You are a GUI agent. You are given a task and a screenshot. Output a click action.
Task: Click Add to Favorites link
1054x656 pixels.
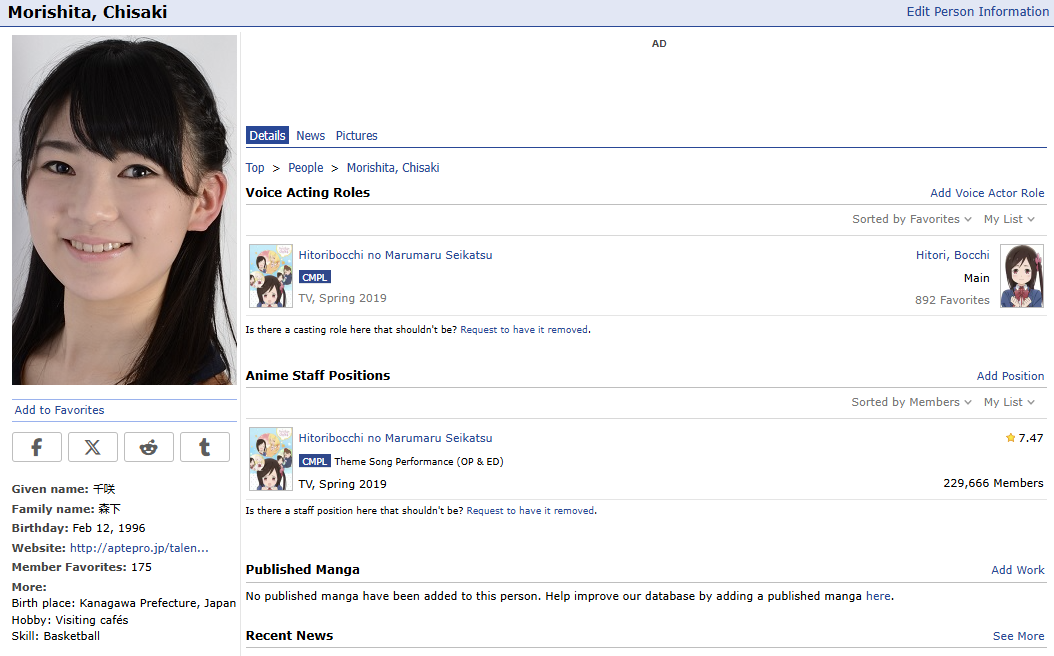(59, 410)
